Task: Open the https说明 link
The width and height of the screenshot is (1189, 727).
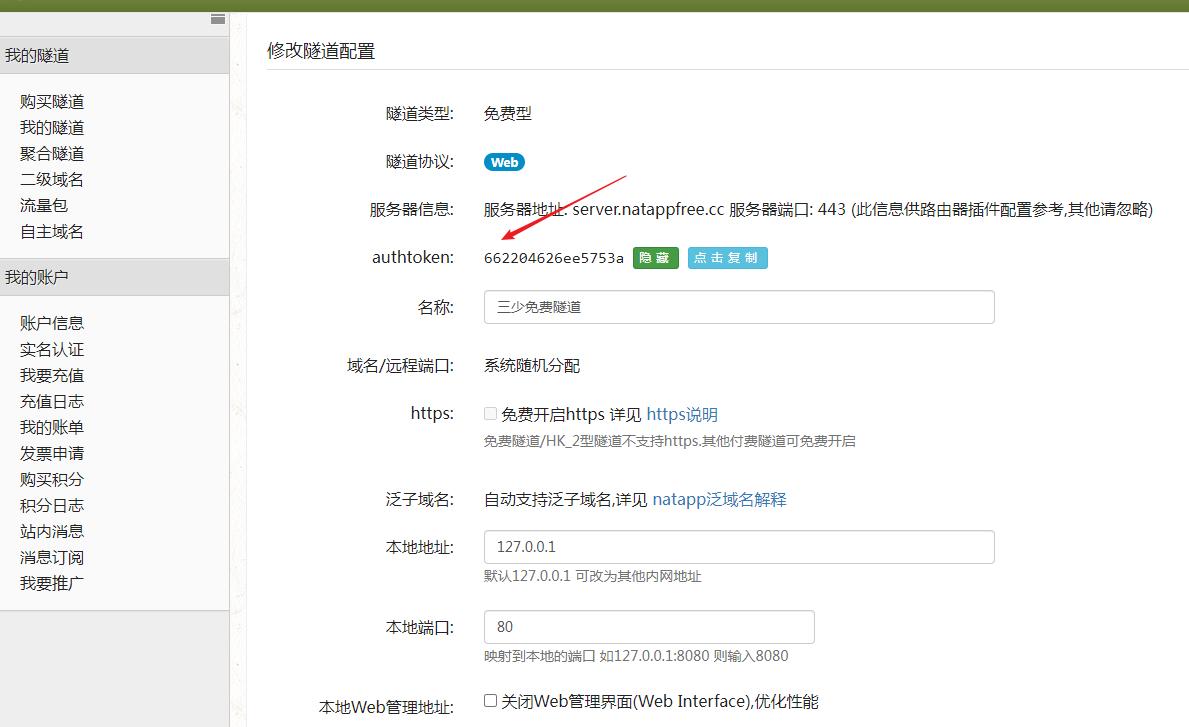Action: click(684, 413)
